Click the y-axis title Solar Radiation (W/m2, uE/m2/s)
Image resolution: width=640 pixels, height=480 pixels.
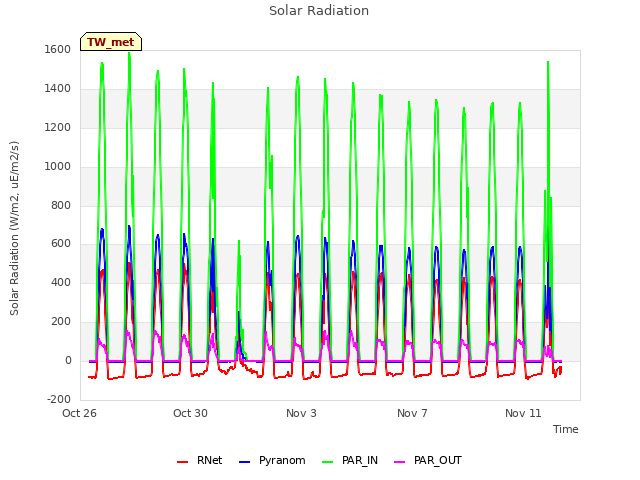coord(14,228)
